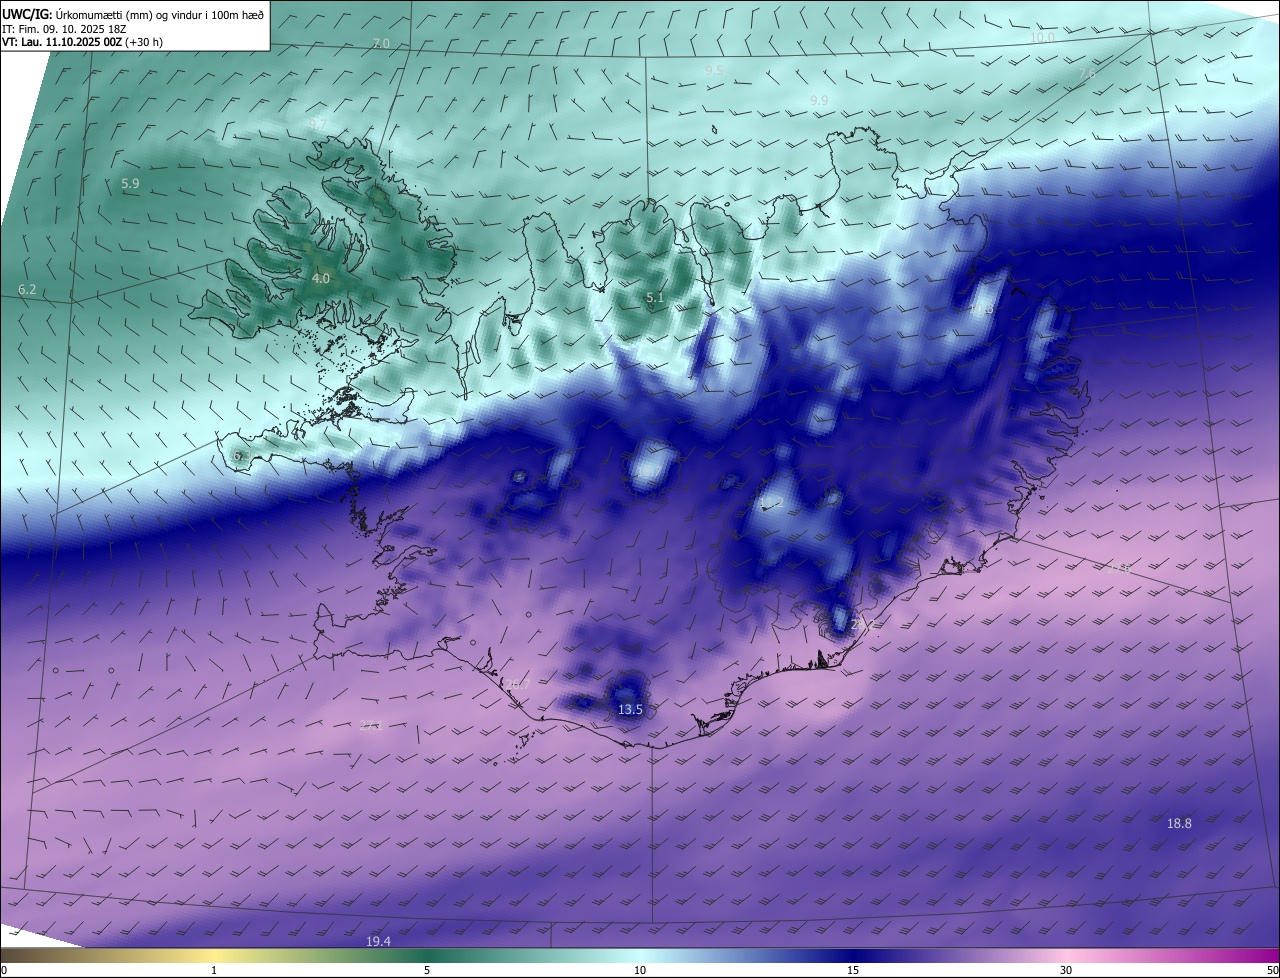1280x978 pixels.
Task: Click the 4.0 value label over the Westfjords
Action: (x=321, y=279)
